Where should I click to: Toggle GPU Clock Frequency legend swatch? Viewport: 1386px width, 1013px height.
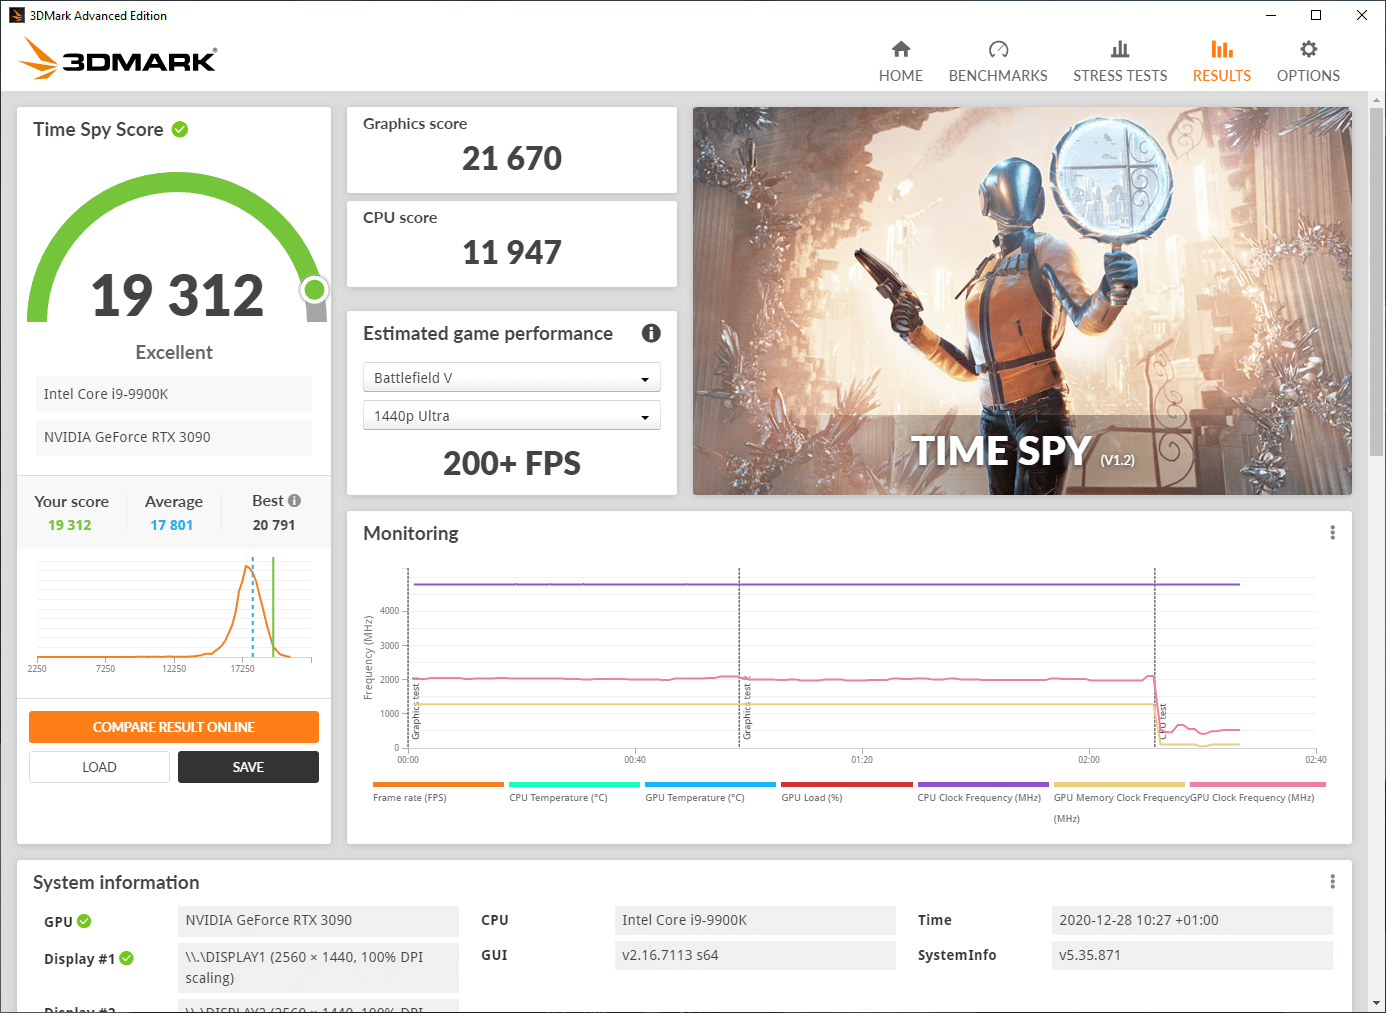coord(1257,785)
